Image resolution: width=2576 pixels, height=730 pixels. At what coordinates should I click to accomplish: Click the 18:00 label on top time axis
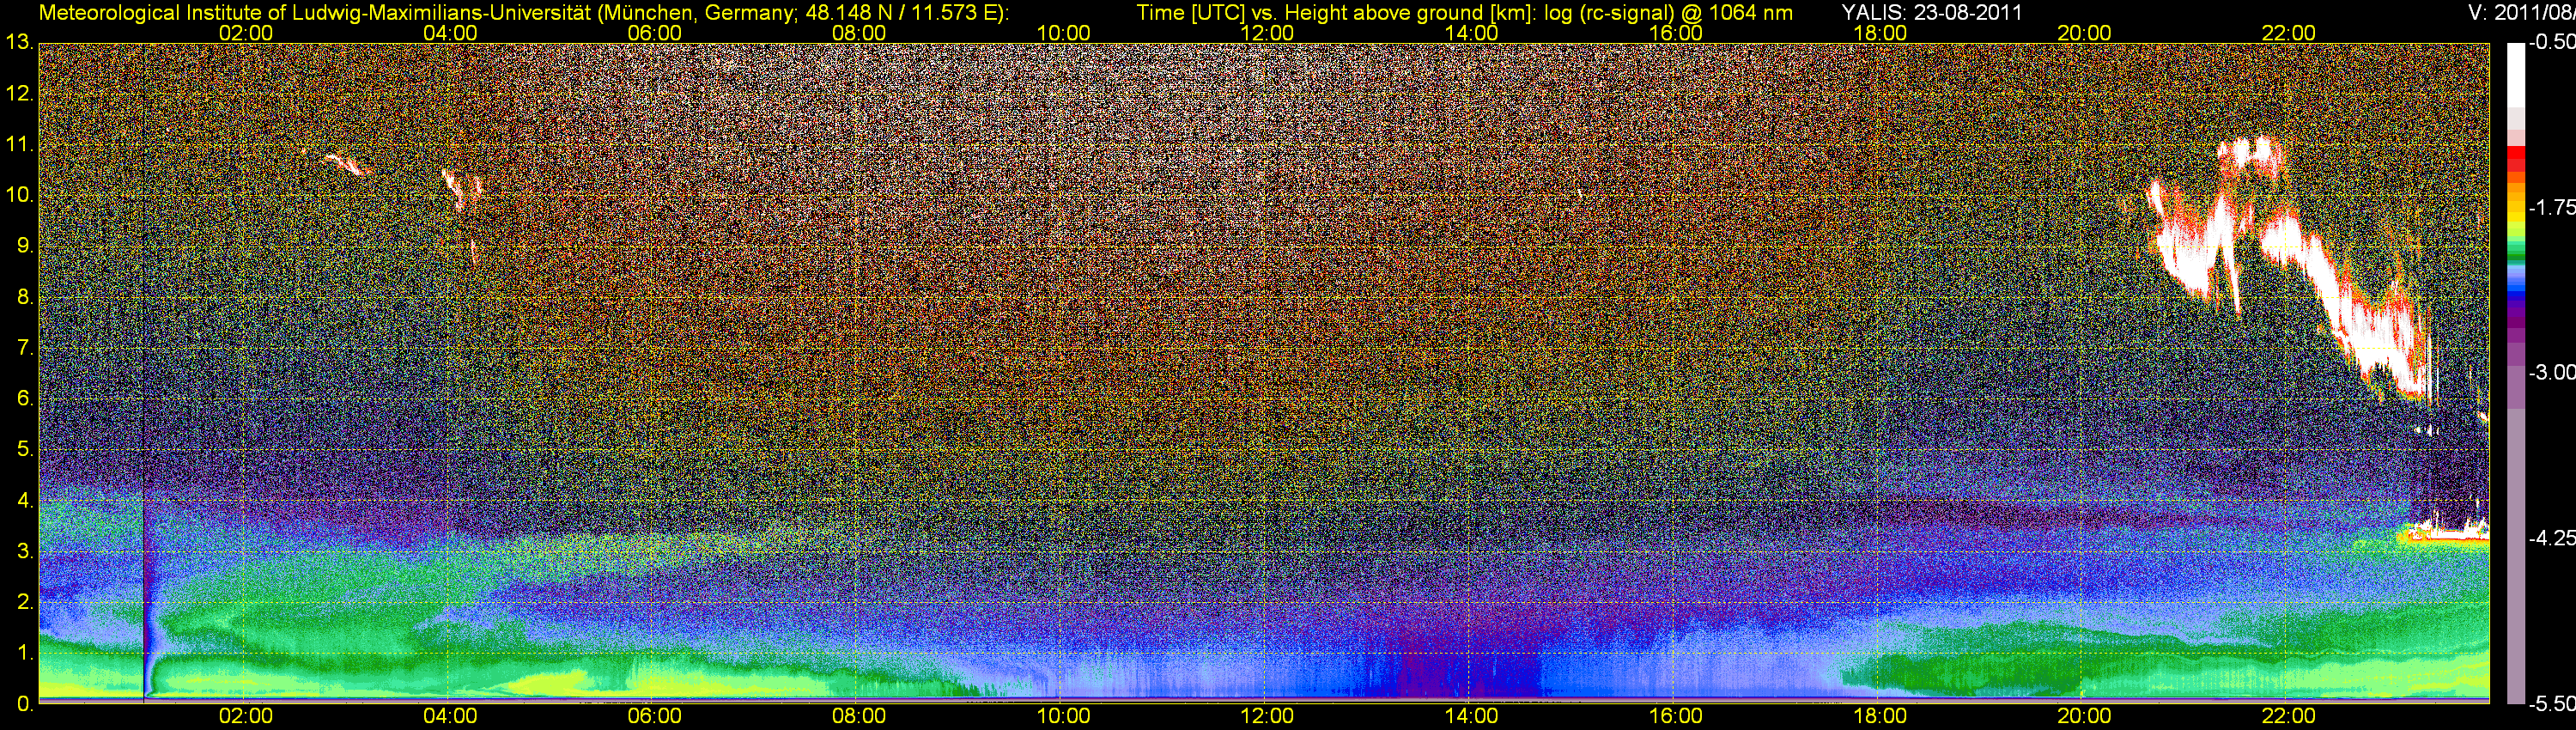[1880, 33]
